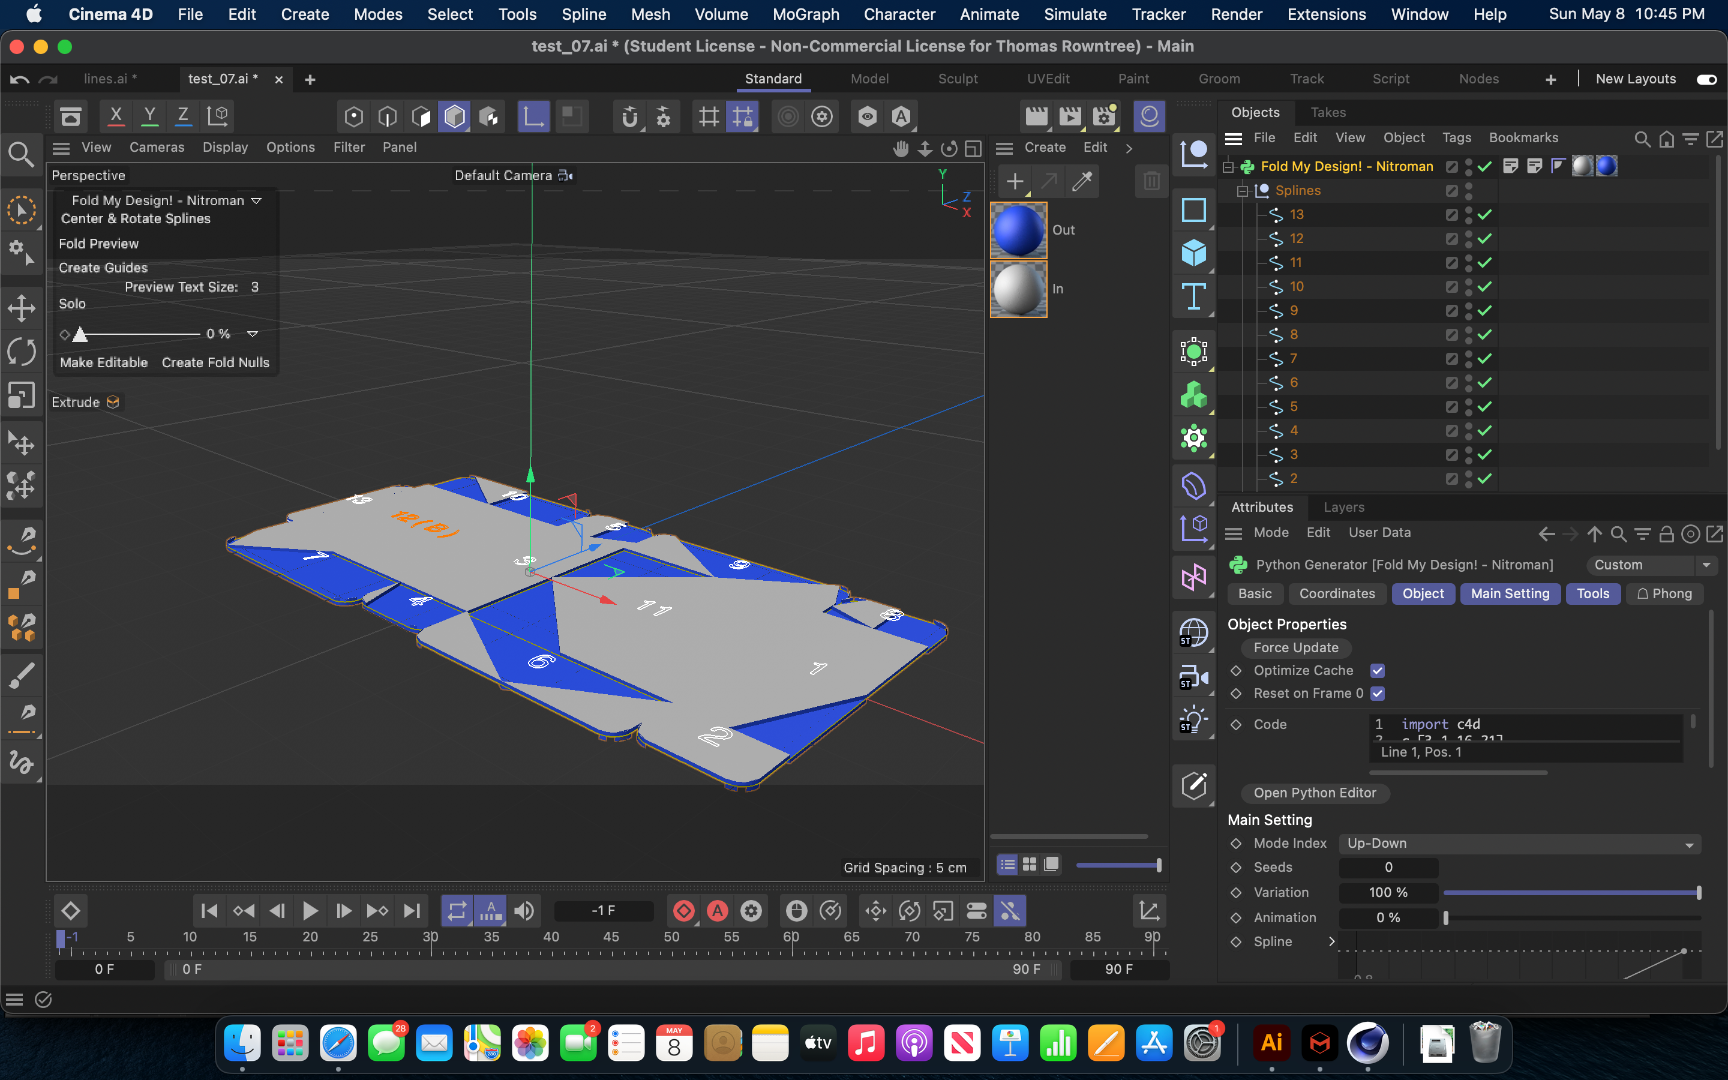Screen dimensions: 1728x1080
Task: Toggle Autokeying in timeline
Action: [718, 911]
